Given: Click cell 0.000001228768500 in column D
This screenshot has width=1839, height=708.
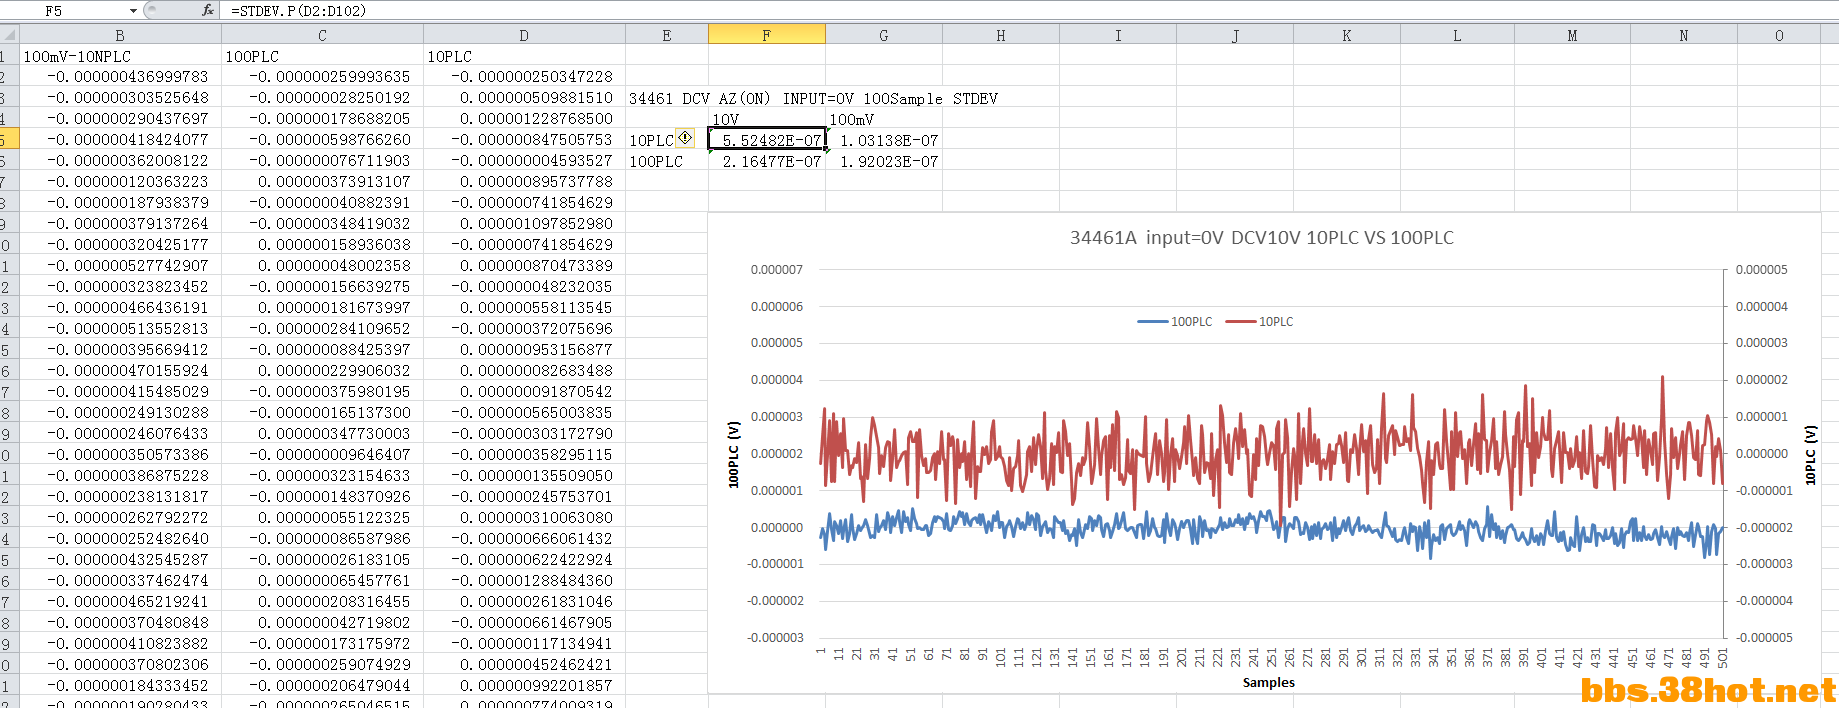Looking at the screenshot, I should [524, 119].
